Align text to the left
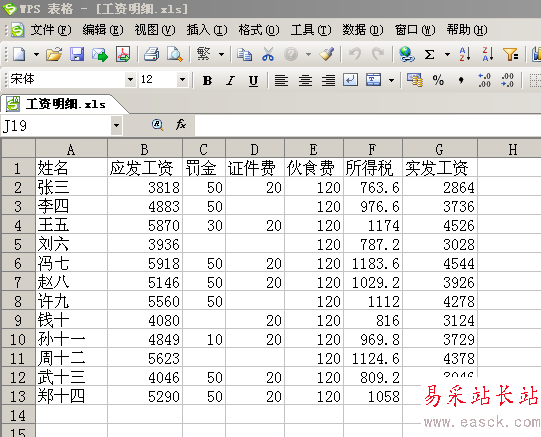The image size is (541, 437). [282, 80]
